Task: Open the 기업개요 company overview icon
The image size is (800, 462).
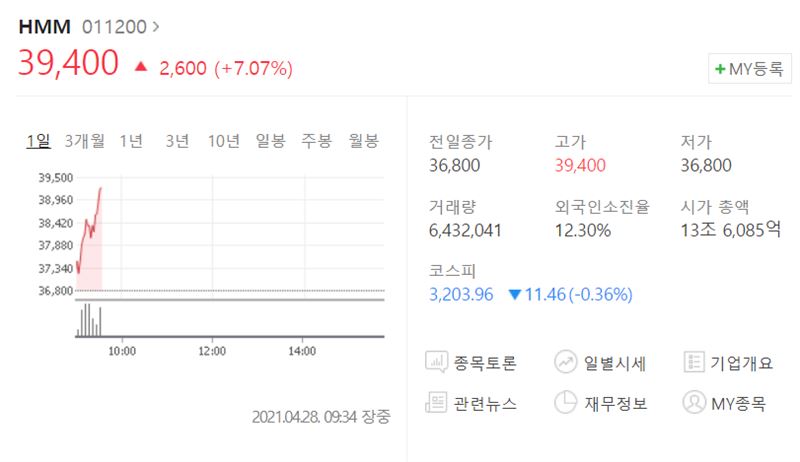Action: 694,362
